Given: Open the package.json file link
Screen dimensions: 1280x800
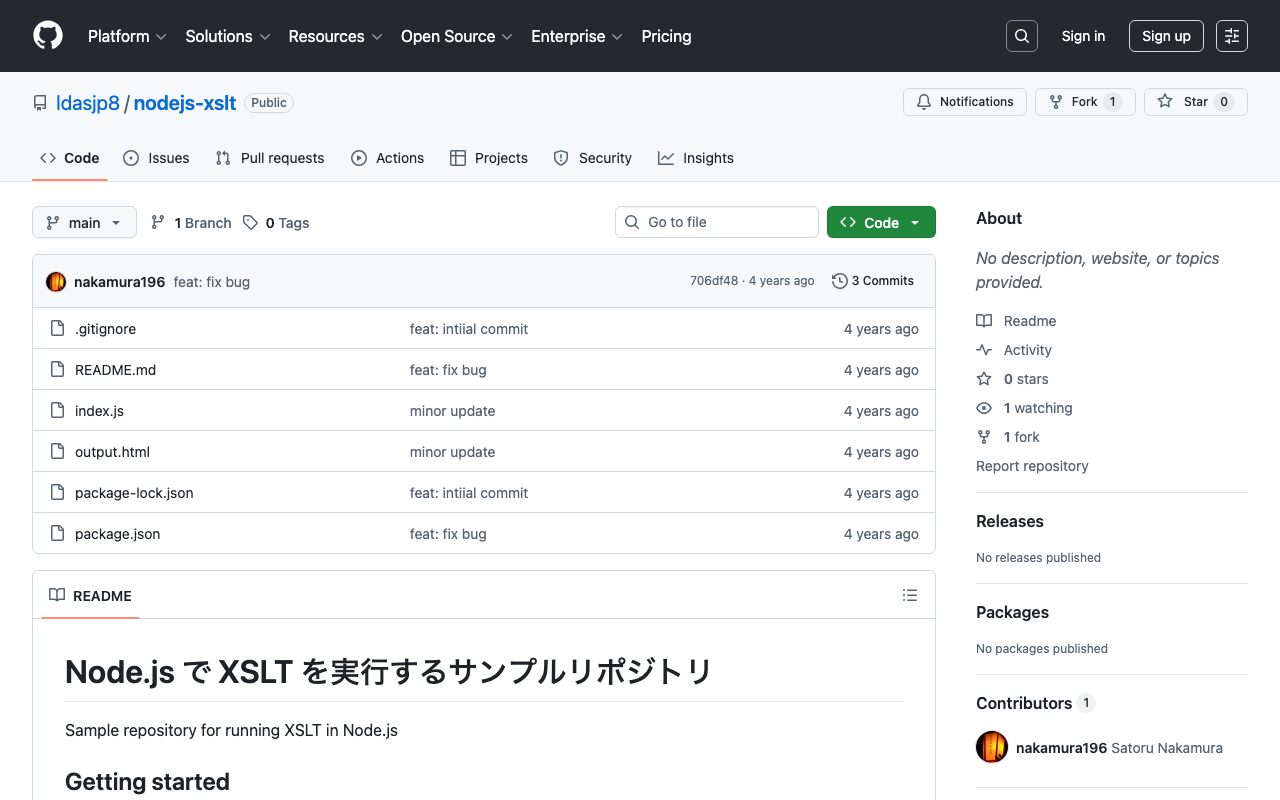Looking at the screenshot, I should click(117, 533).
